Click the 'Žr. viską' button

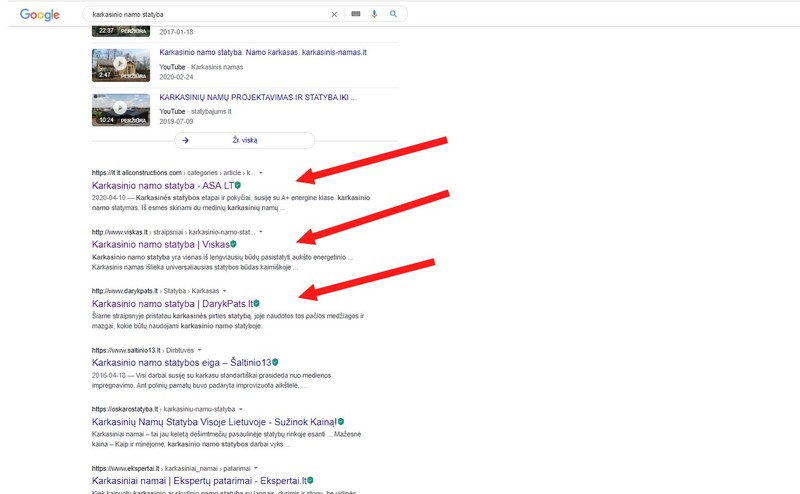coord(245,140)
